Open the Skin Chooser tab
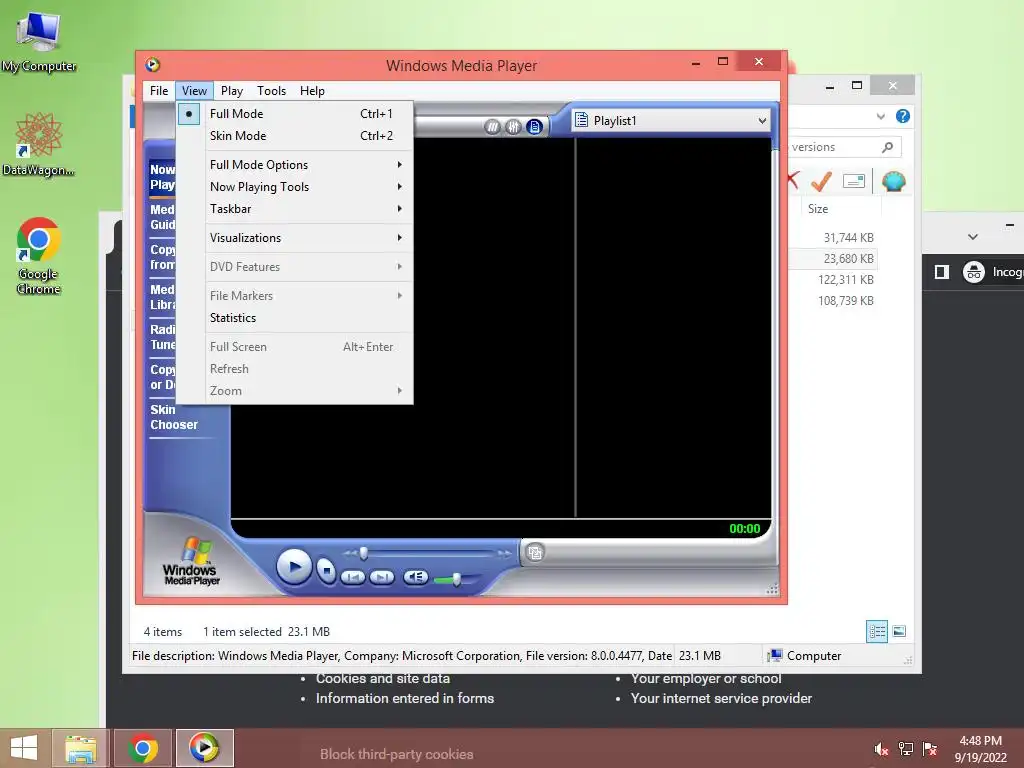Screen dimensions: 1024x768 (x=174, y=417)
